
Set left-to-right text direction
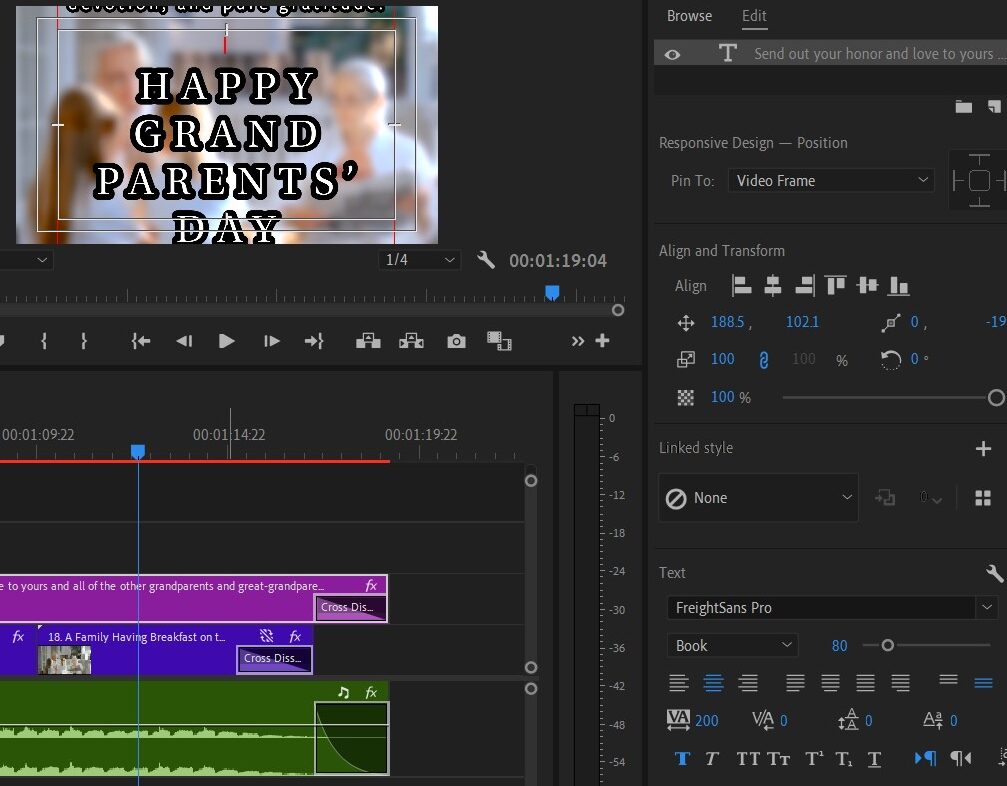925,758
